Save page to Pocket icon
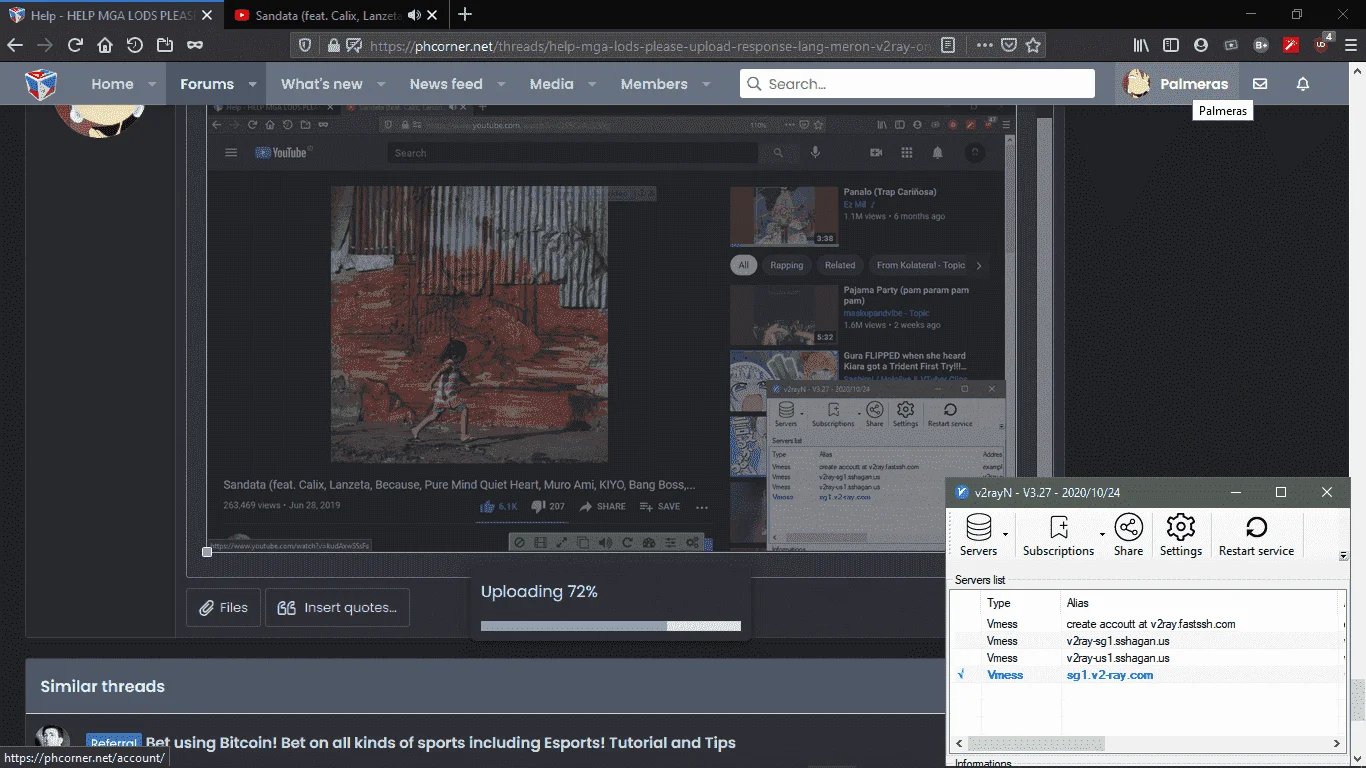Viewport: 1366px width, 768px height. pyautogui.click(x=1010, y=45)
